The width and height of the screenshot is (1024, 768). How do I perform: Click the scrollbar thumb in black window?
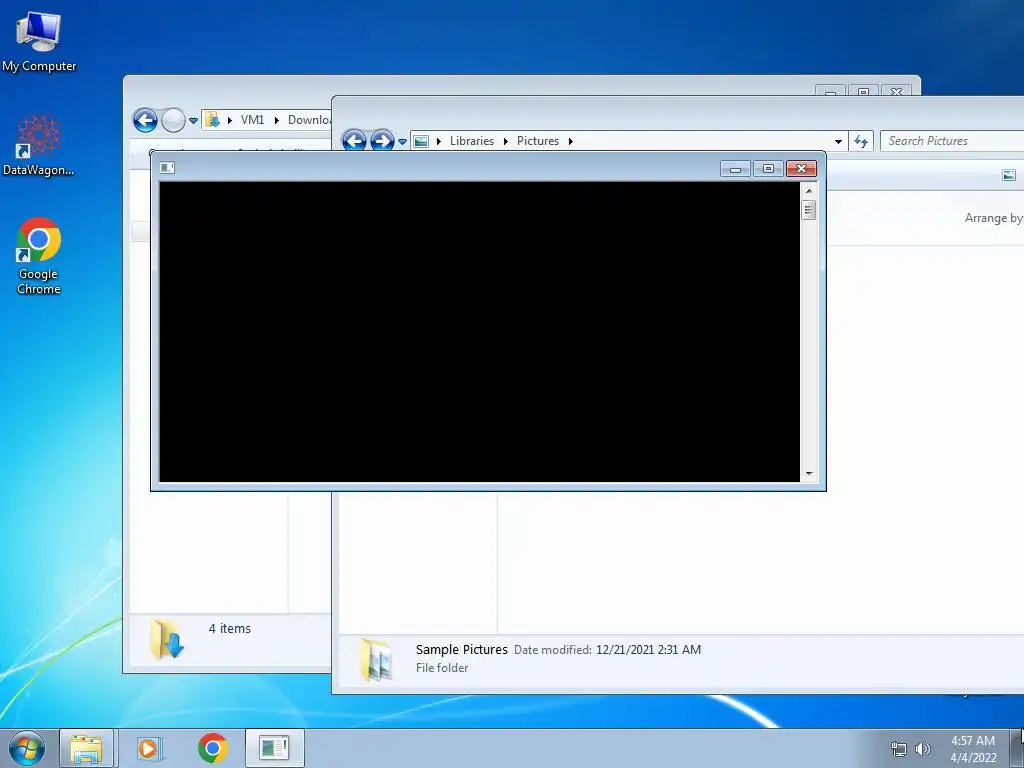pyautogui.click(x=808, y=210)
